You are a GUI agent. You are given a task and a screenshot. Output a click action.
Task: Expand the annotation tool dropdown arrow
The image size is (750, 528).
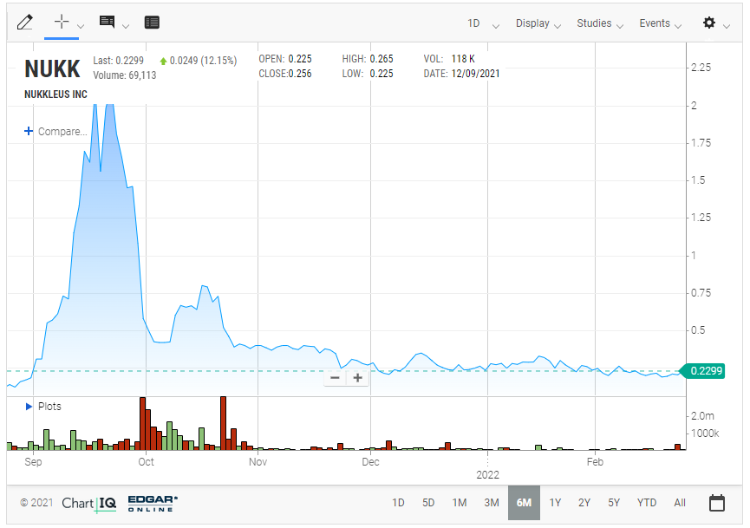(125, 26)
